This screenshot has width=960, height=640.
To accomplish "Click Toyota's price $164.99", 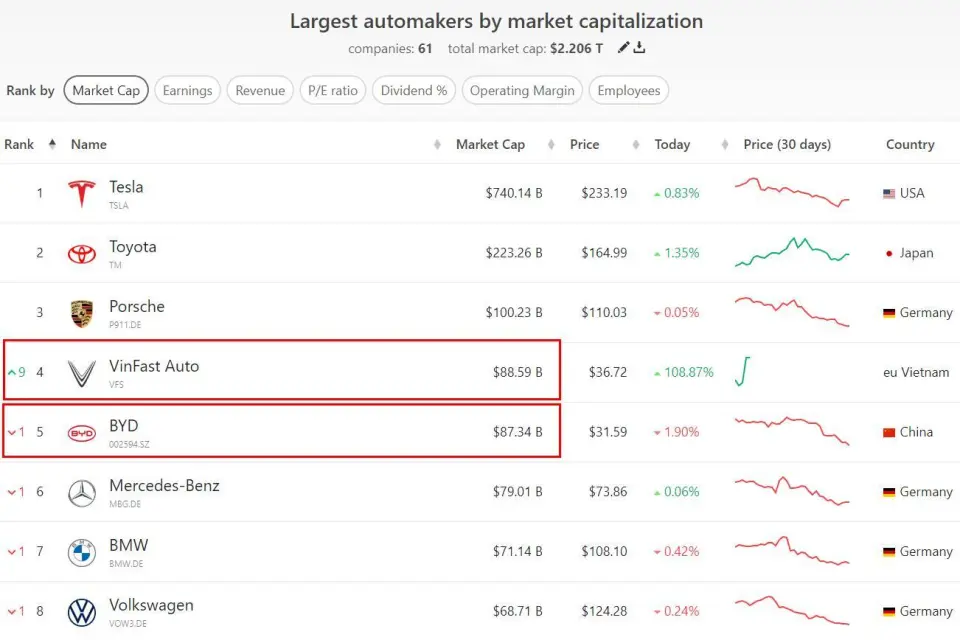I will coord(604,253).
